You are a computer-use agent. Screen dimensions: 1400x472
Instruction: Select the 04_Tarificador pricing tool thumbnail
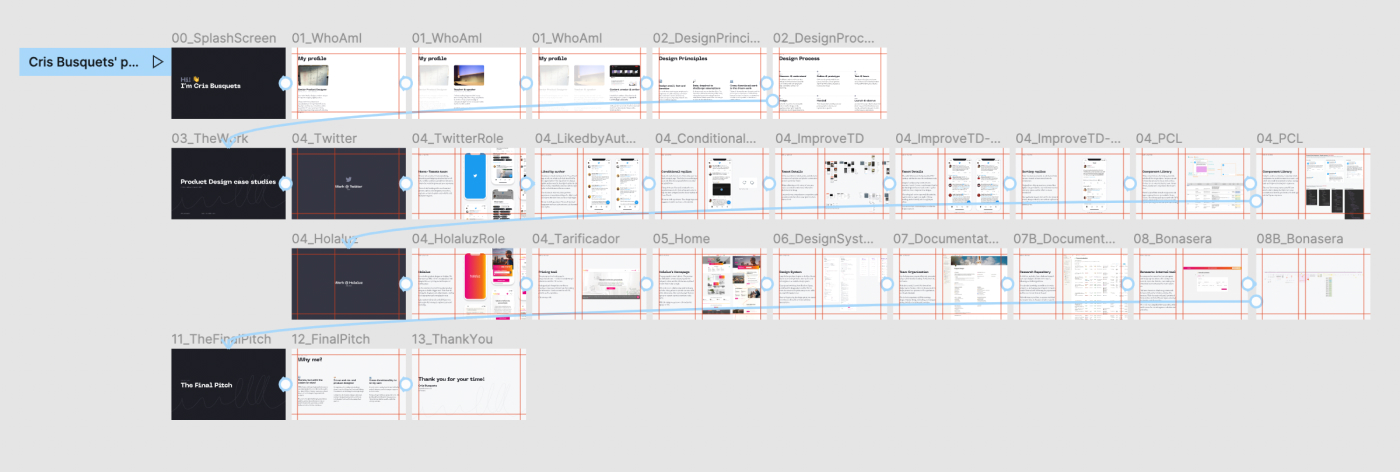pyautogui.click(x=590, y=284)
